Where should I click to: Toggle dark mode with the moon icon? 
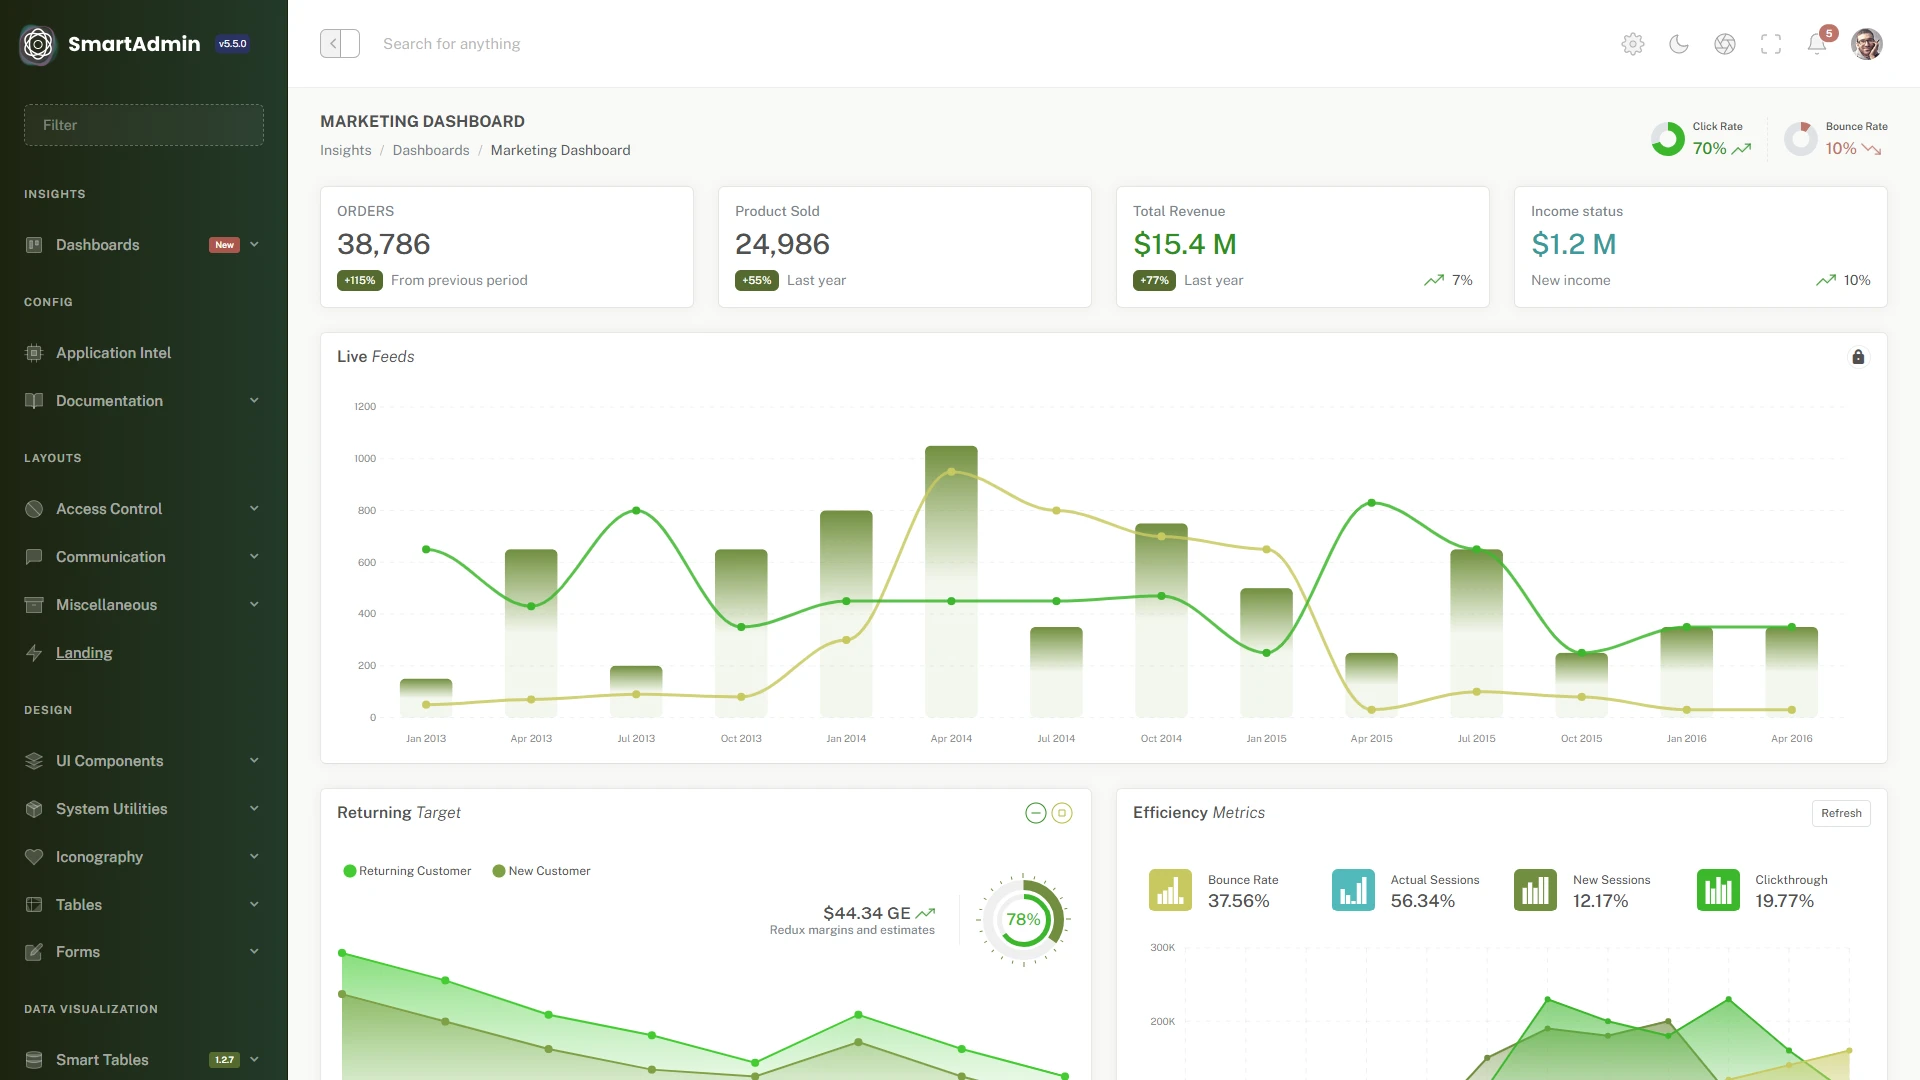pos(1679,44)
